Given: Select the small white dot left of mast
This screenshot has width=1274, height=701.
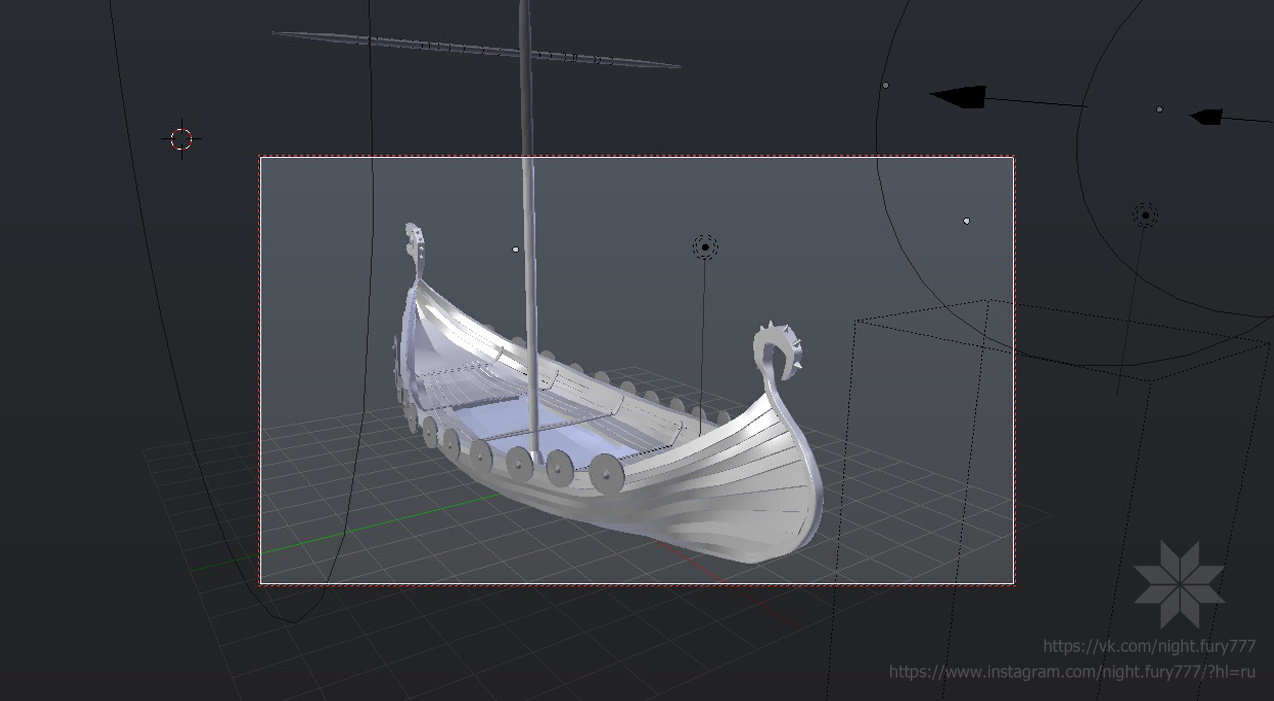Looking at the screenshot, I should point(516,249).
